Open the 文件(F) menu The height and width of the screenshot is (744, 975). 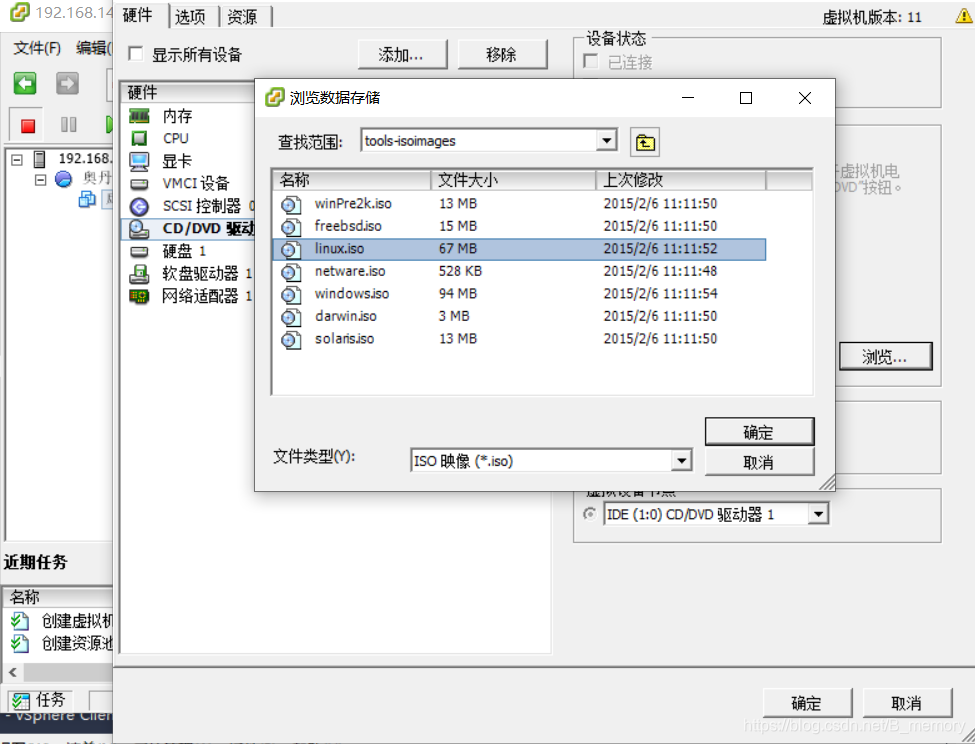(36, 47)
